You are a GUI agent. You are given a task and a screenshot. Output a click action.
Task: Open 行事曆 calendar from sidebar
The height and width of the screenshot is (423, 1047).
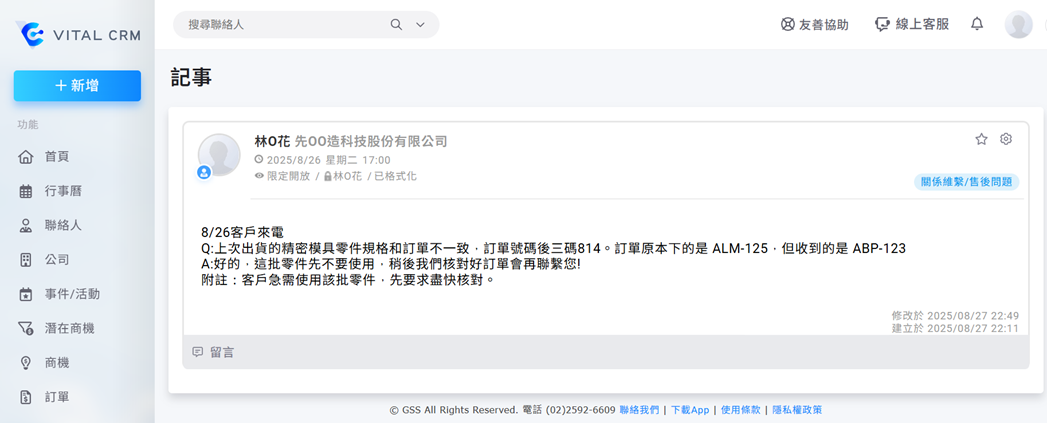pos(63,191)
